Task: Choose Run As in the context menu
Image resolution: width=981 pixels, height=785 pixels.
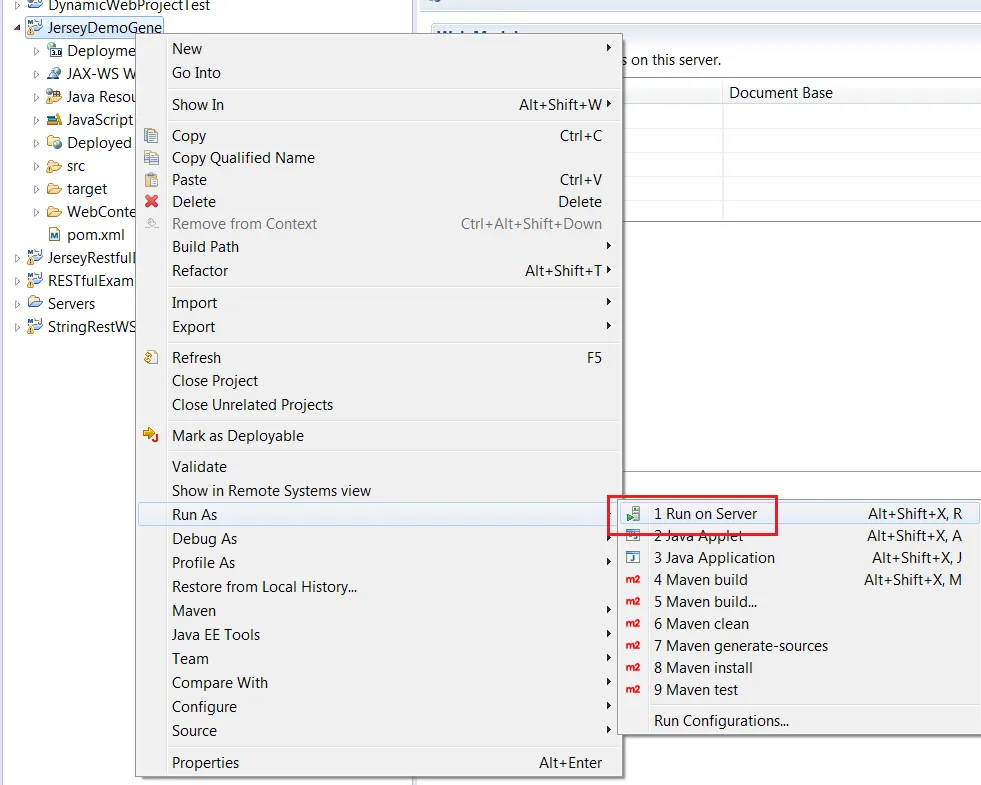Action: [x=379, y=514]
